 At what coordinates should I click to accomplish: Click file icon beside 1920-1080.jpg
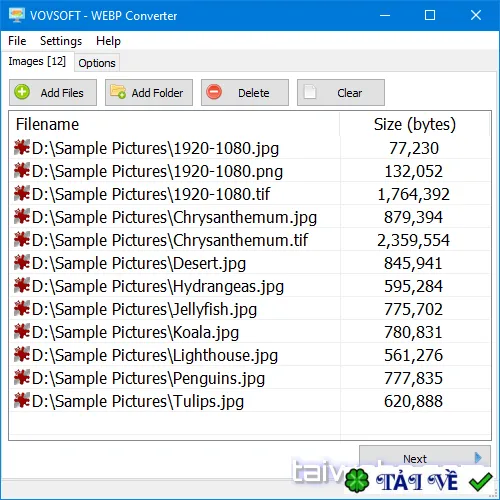pyautogui.click(x=22, y=148)
